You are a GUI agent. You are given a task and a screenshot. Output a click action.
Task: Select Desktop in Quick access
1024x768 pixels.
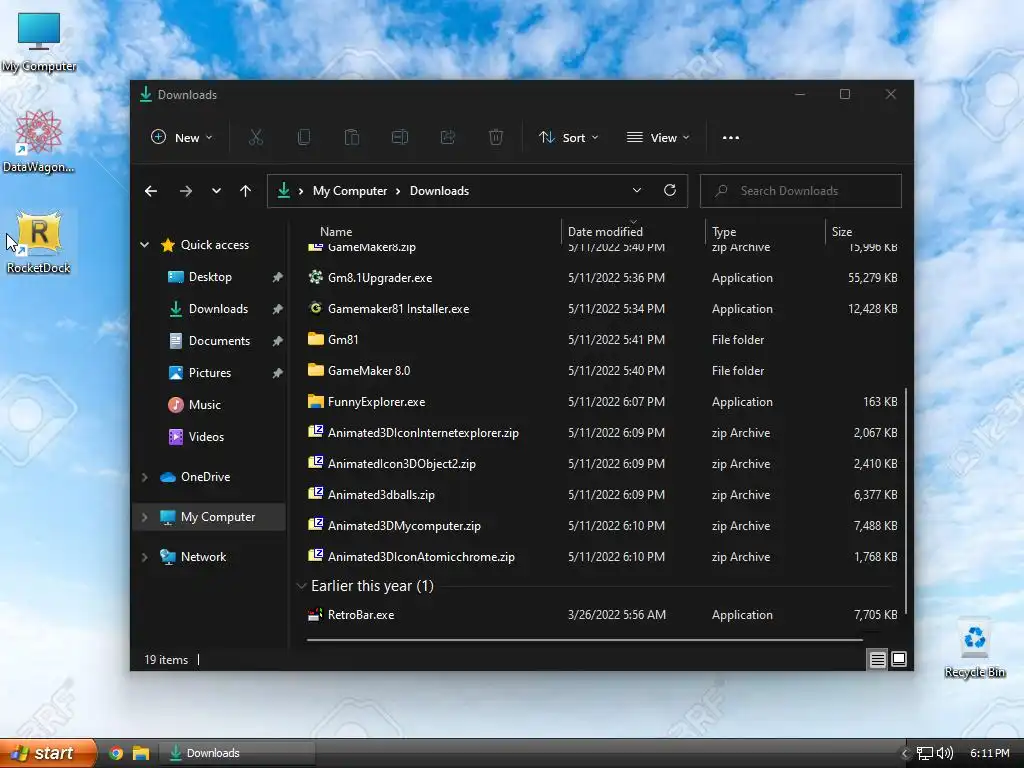(x=210, y=277)
